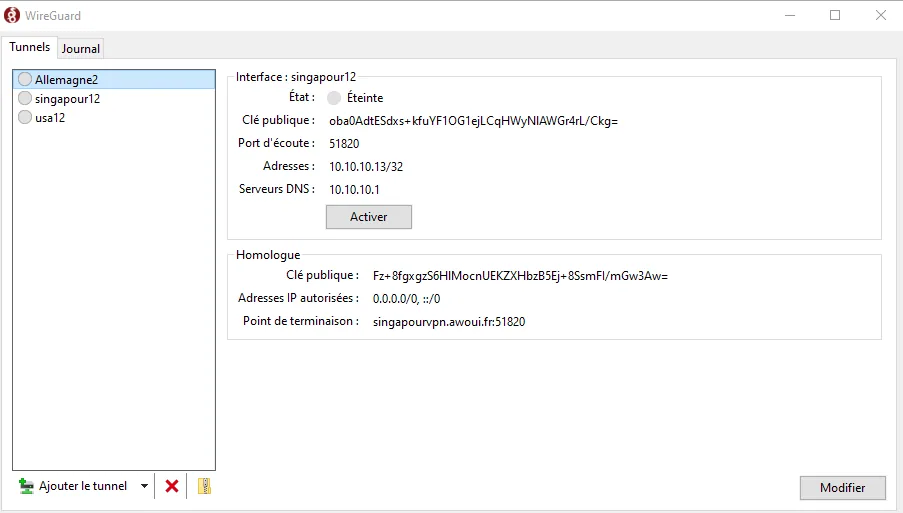Click endpoint singapourvpn.awoui.fr:51820
Viewport: 903px width, 513px height.
(449, 322)
